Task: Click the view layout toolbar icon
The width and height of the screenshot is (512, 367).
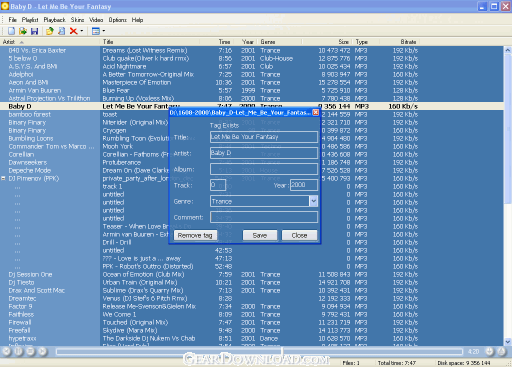Action: [96, 31]
